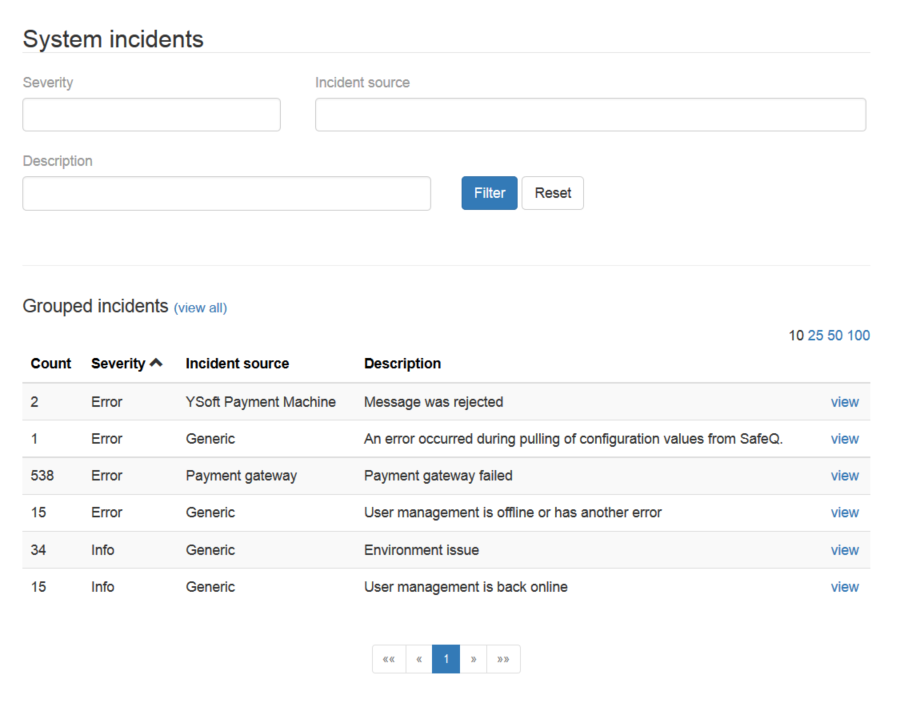Image resolution: width=903 pixels, height=702 pixels.
Task: Show 50 items per page
Action: point(835,335)
